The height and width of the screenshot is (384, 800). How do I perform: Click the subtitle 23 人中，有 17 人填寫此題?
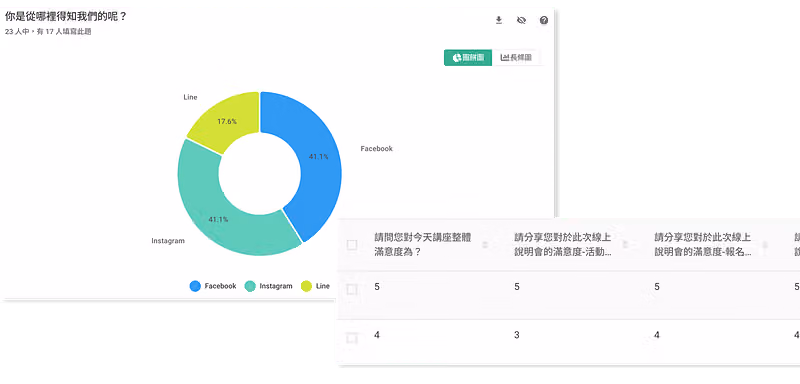48,32
